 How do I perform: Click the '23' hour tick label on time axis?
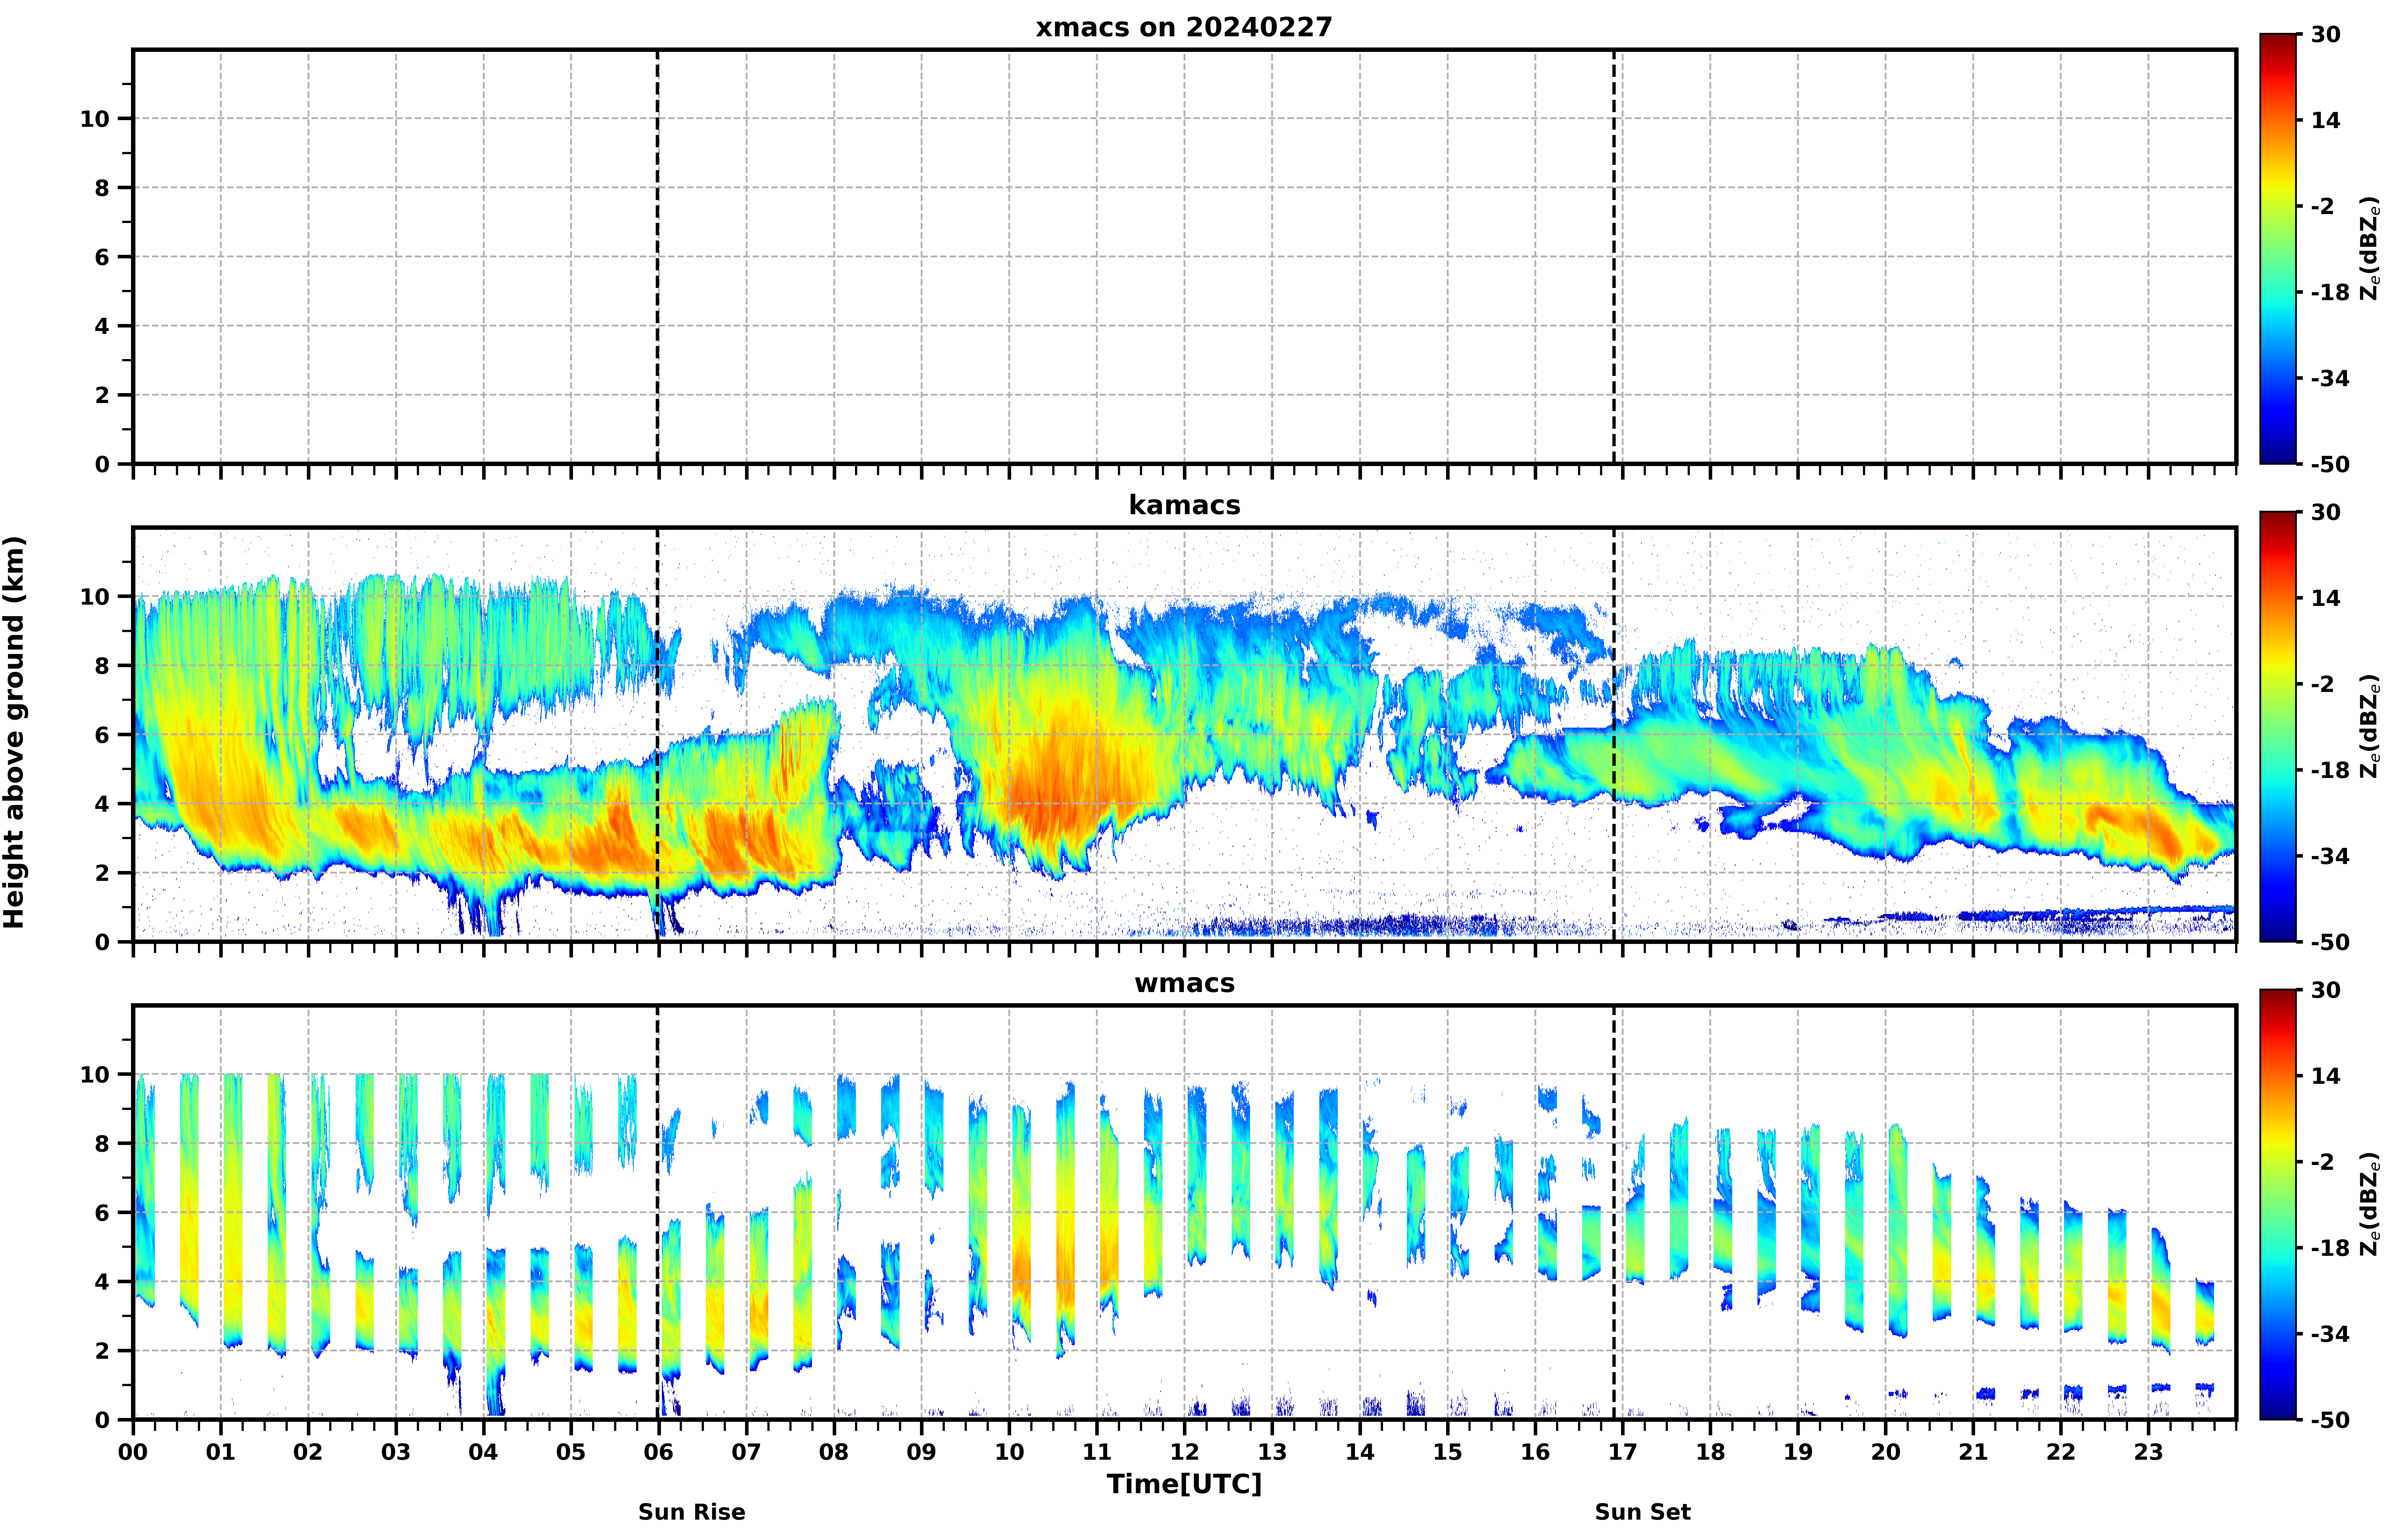[2149, 1452]
